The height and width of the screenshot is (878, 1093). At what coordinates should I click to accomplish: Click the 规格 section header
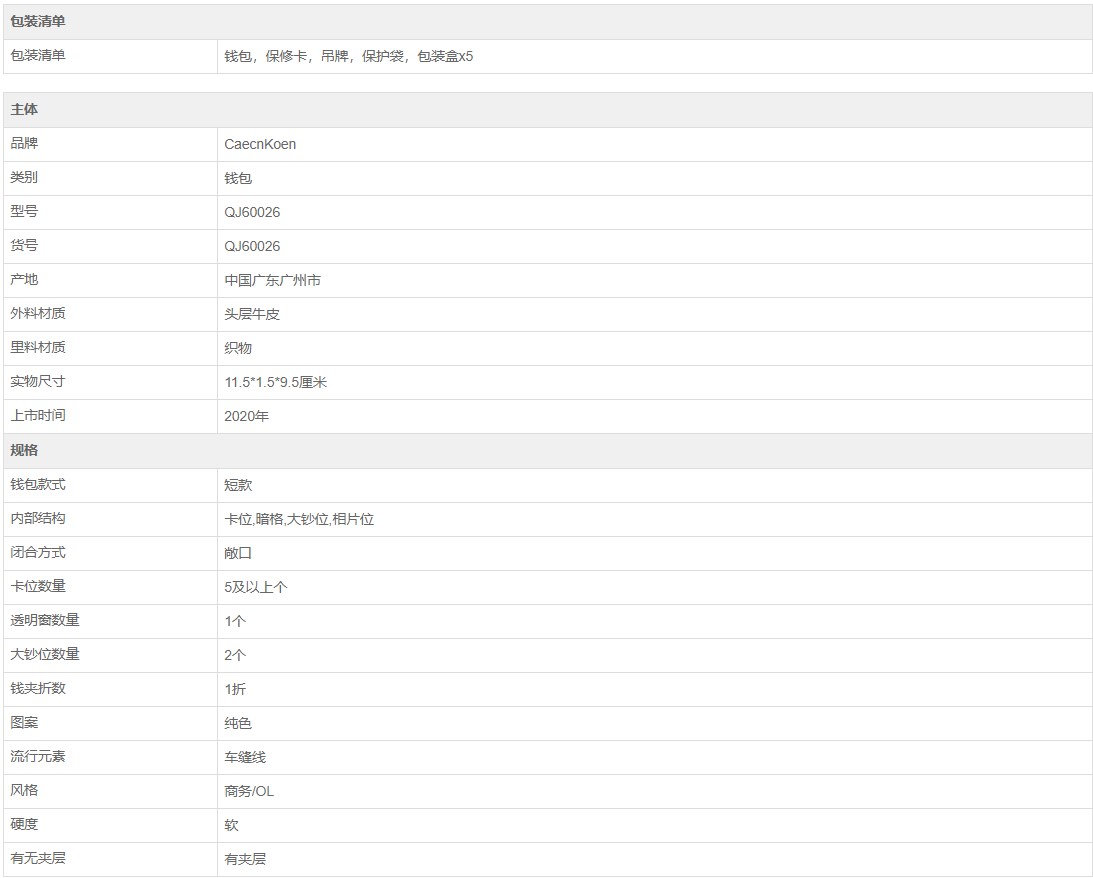coord(547,450)
